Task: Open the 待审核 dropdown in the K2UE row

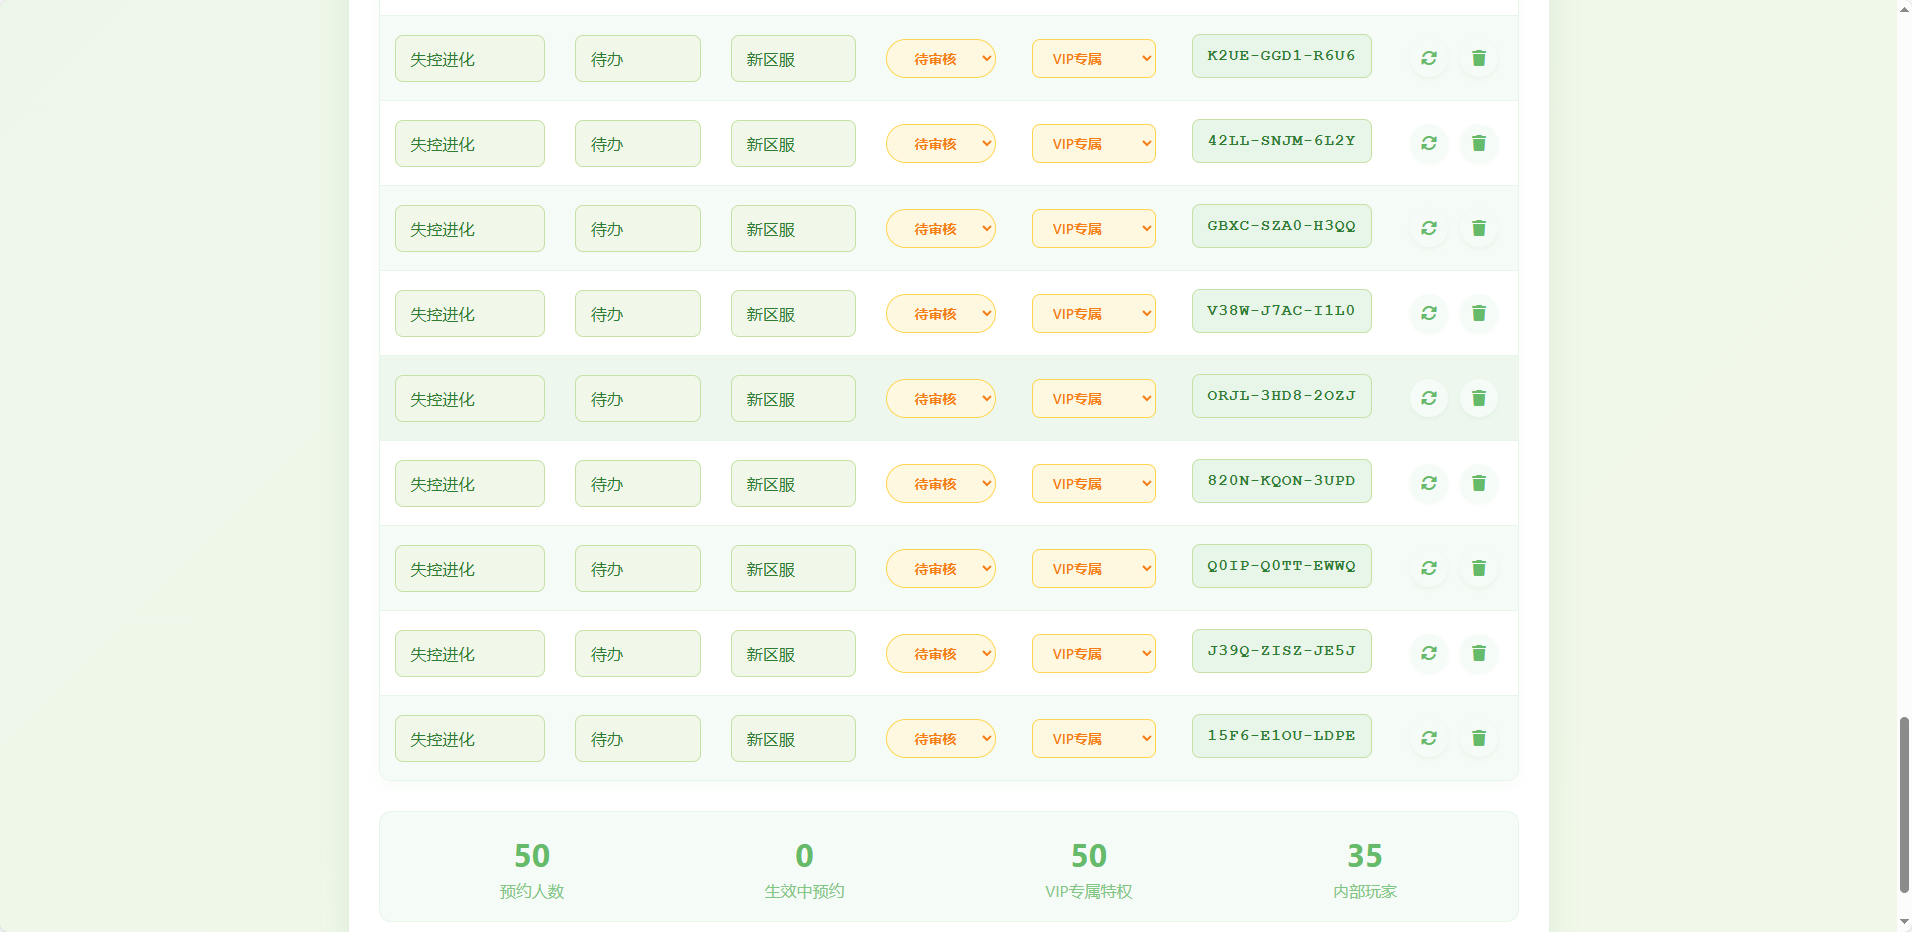Action: tap(941, 58)
